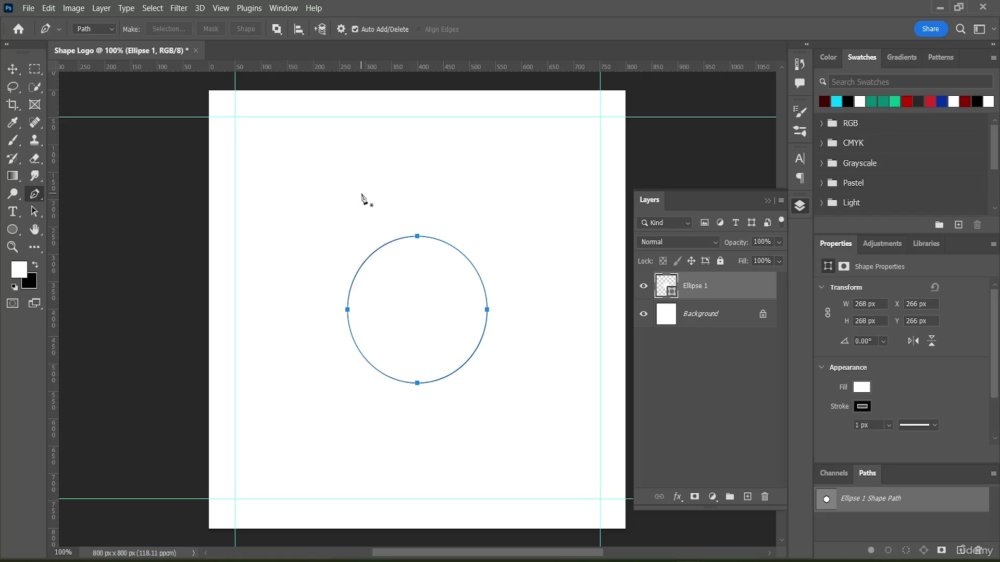Screen dimensions: 1000x562
Task: Select the Ellipse shape tool
Action: pos(13,229)
